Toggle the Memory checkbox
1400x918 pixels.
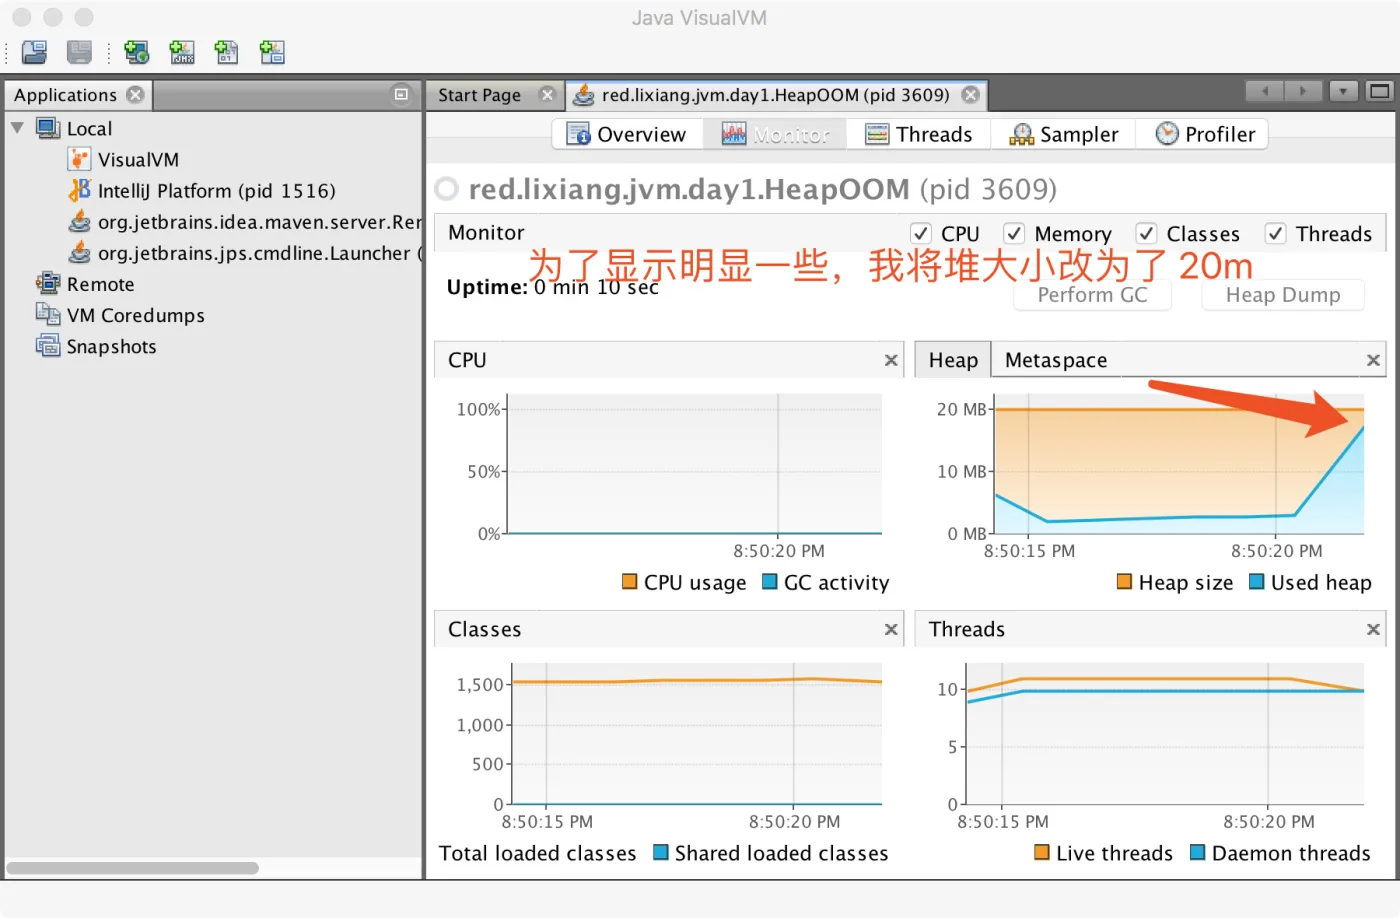point(1014,233)
